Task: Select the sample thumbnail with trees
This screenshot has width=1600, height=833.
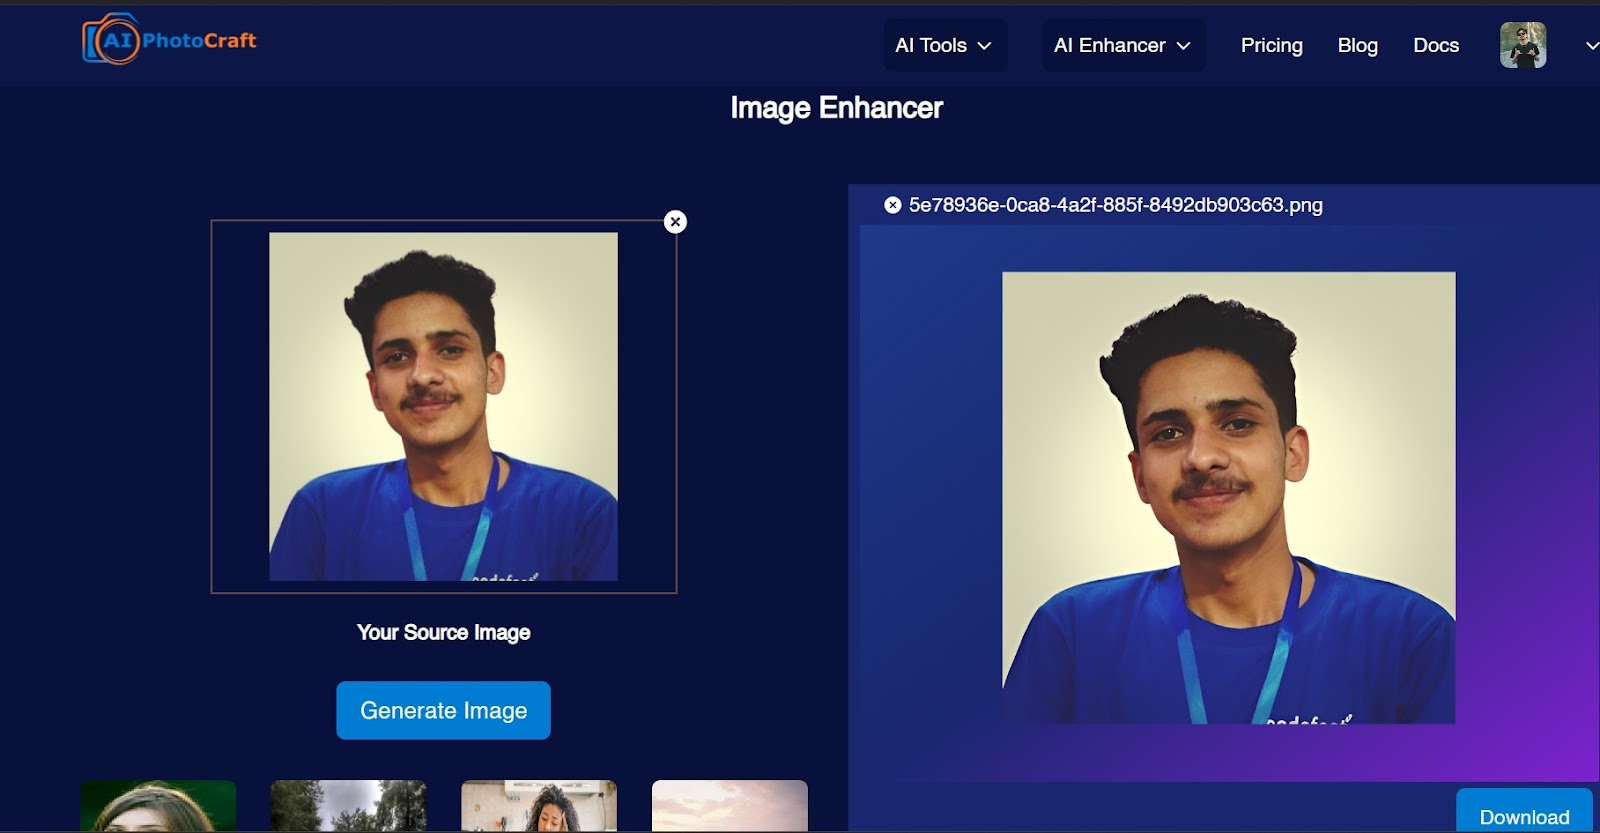Action: pyautogui.click(x=348, y=806)
